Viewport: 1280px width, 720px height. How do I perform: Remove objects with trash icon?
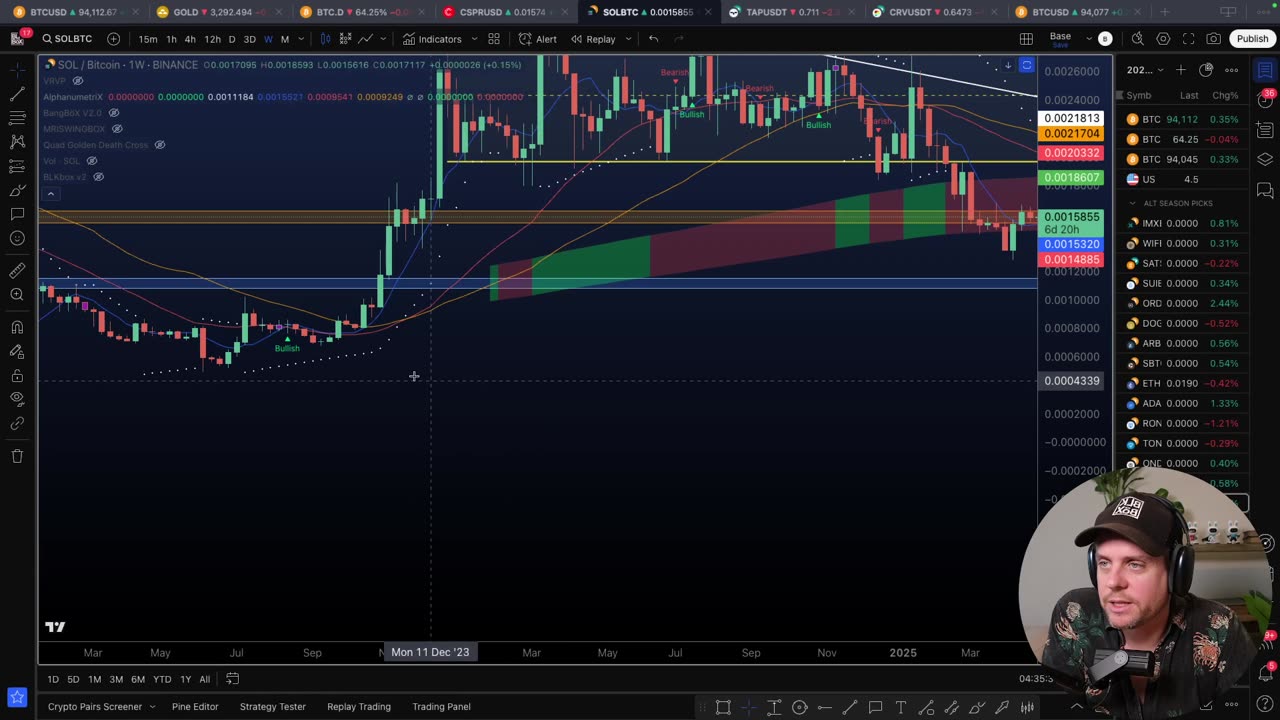[x=17, y=456]
